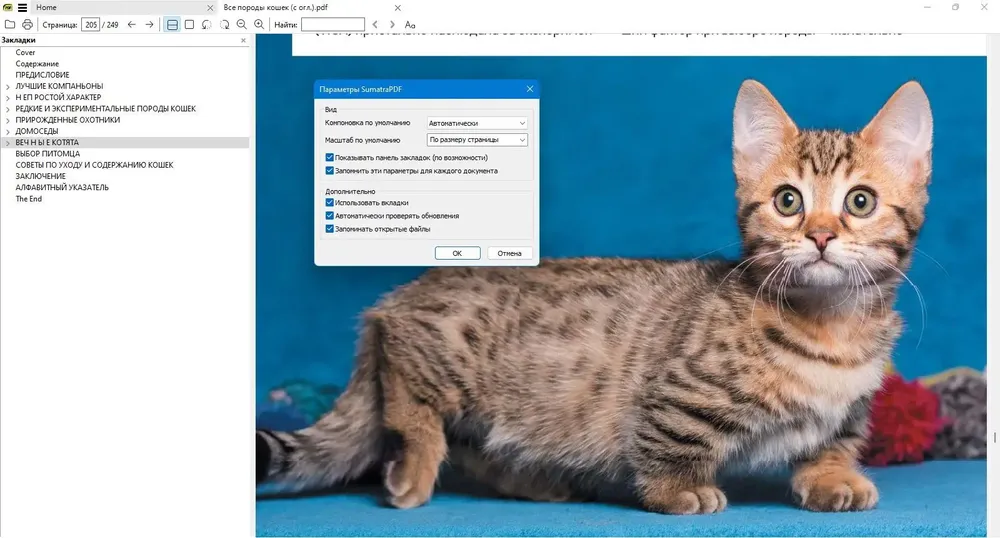Expand ВЕЧ Н Ы Е КОТЯТА bookmark

point(8,143)
